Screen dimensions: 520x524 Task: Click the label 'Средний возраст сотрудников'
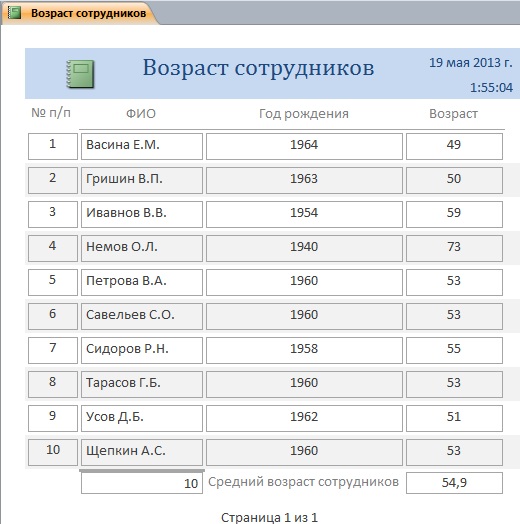tap(303, 482)
